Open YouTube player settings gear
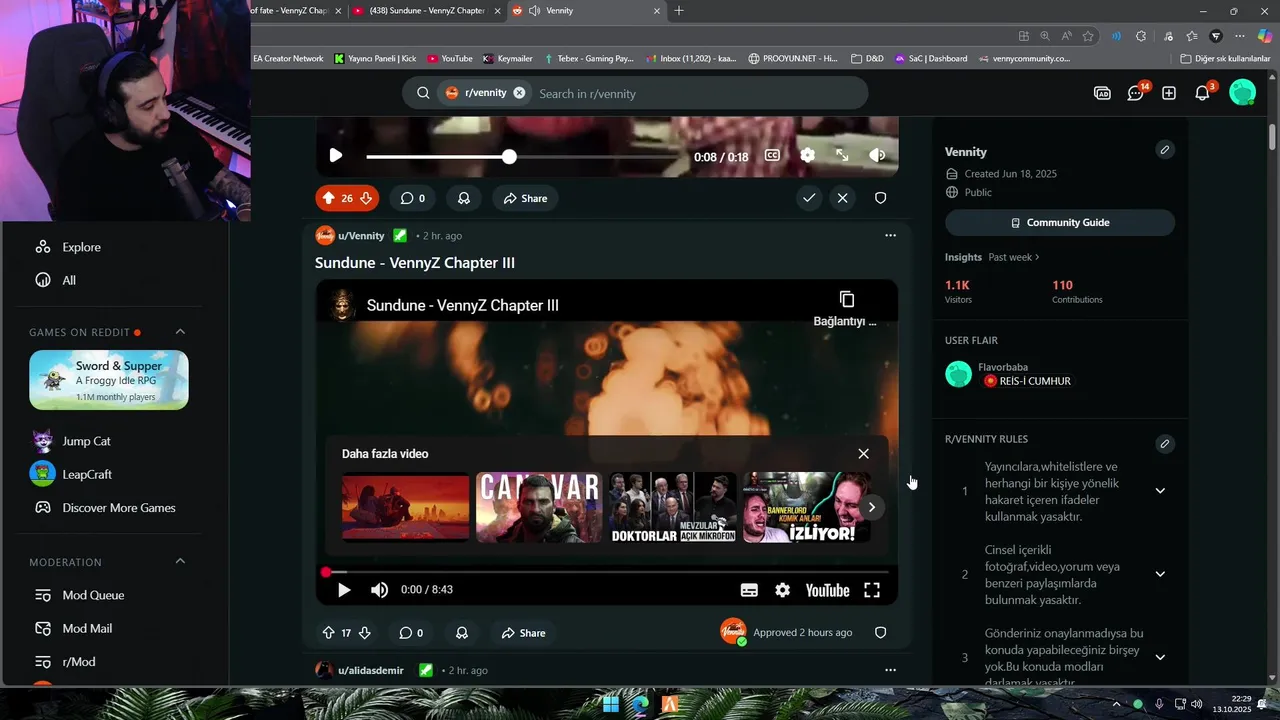This screenshot has height=720, width=1280. click(782, 590)
